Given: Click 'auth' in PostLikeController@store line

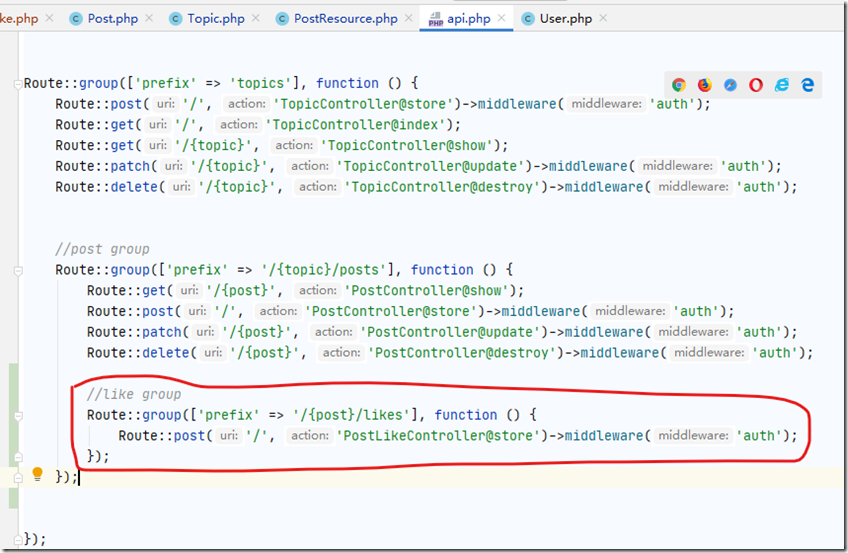Looking at the screenshot, I should click(x=759, y=436).
